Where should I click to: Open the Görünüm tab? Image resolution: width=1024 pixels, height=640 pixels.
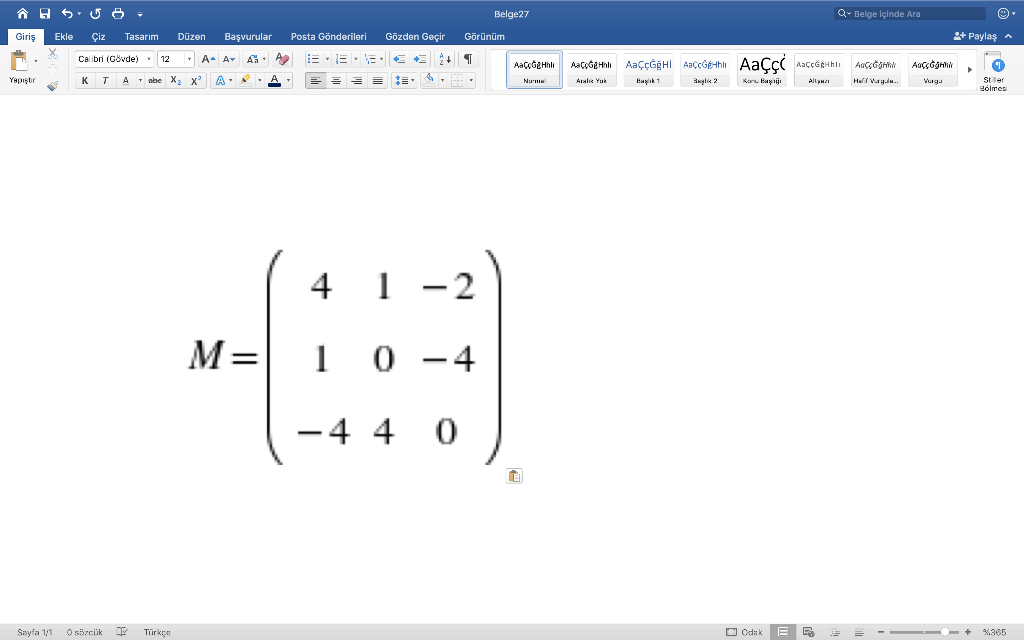coord(486,36)
